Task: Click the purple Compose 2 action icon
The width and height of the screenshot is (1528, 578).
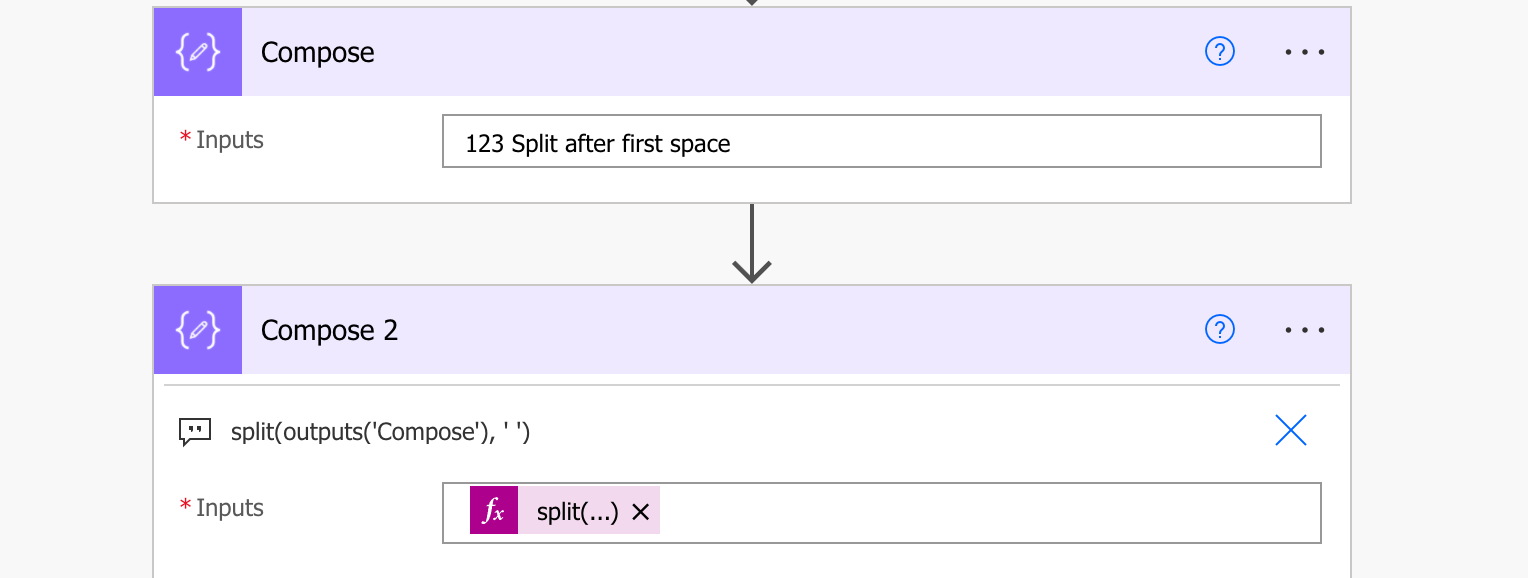Action: pos(198,330)
